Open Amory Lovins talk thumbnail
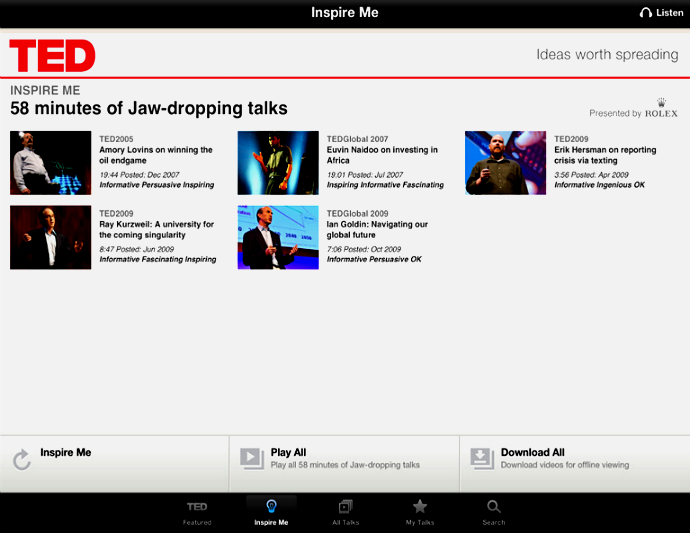The width and height of the screenshot is (690, 533). [x=51, y=162]
